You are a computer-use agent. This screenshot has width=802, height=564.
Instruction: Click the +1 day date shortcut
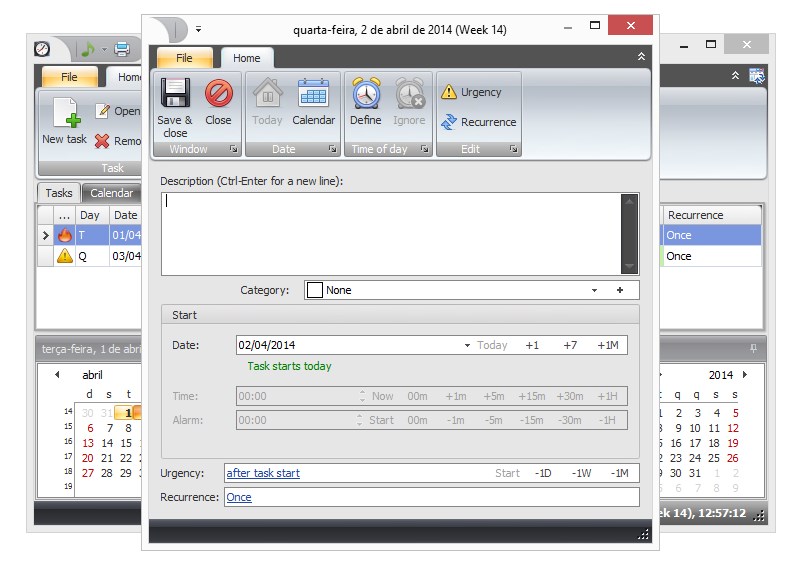532,345
